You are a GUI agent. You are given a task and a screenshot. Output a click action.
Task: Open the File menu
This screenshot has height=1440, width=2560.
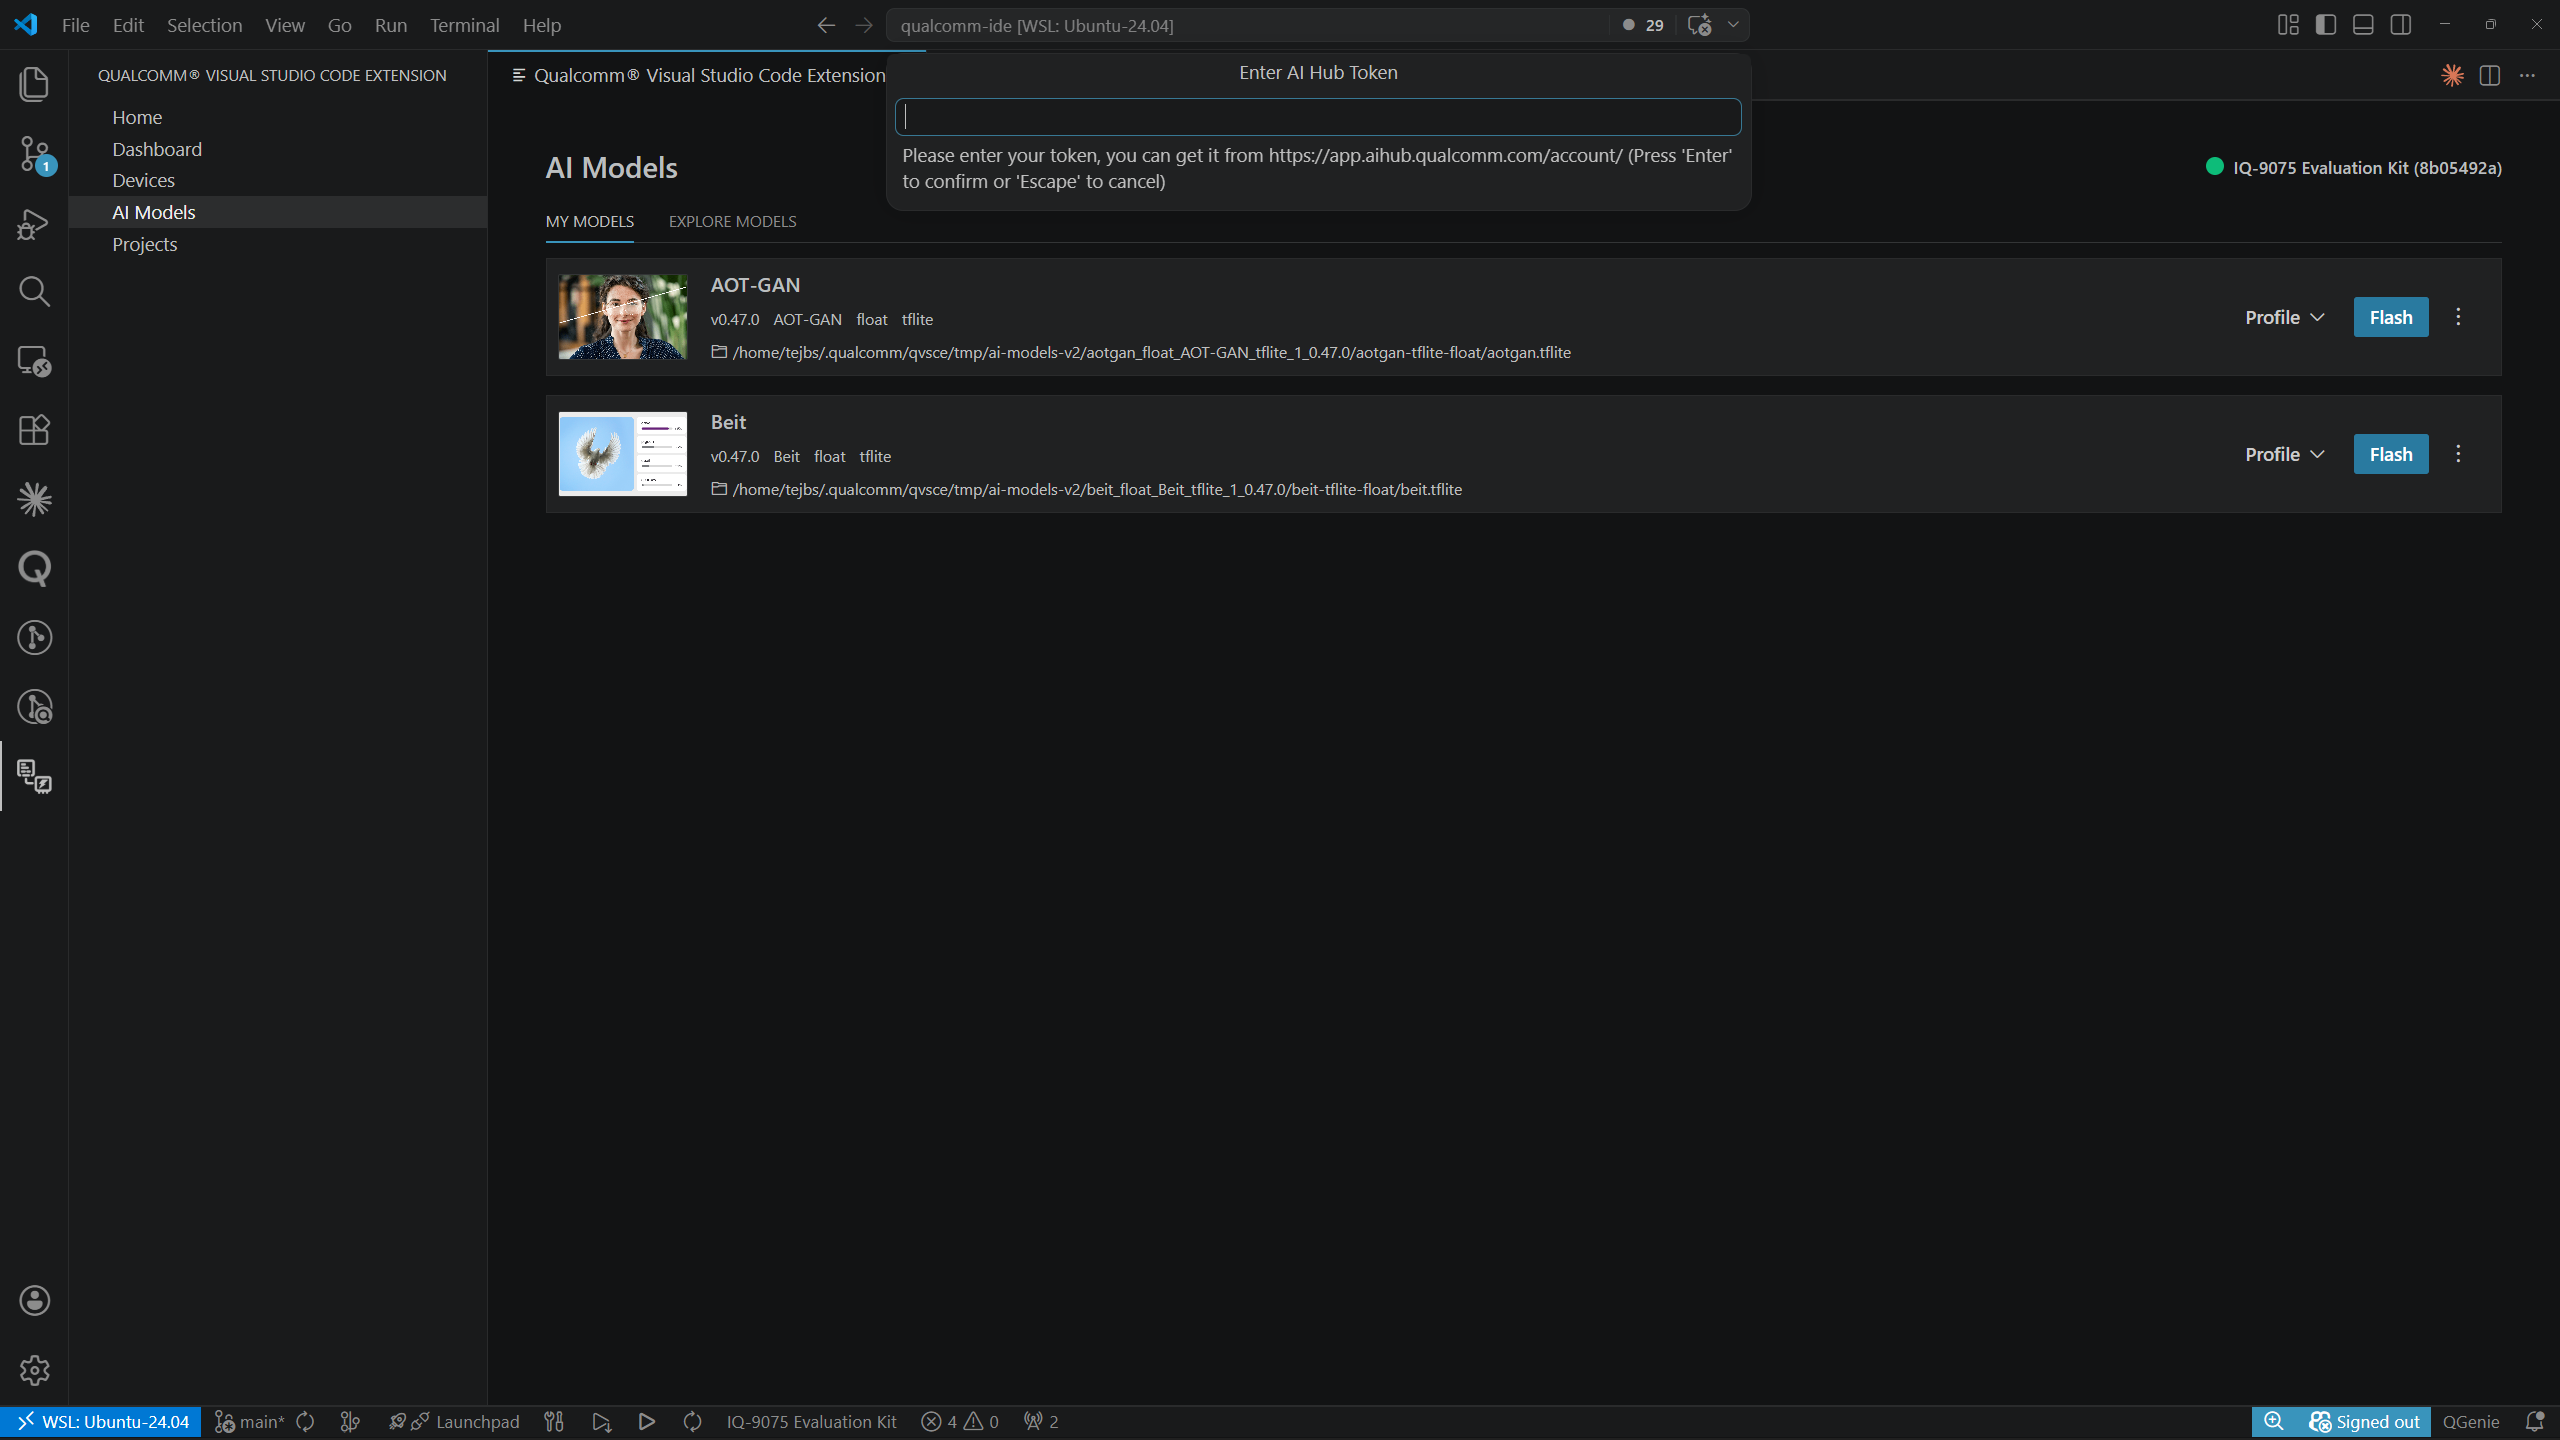pyautogui.click(x=75, y=25)
